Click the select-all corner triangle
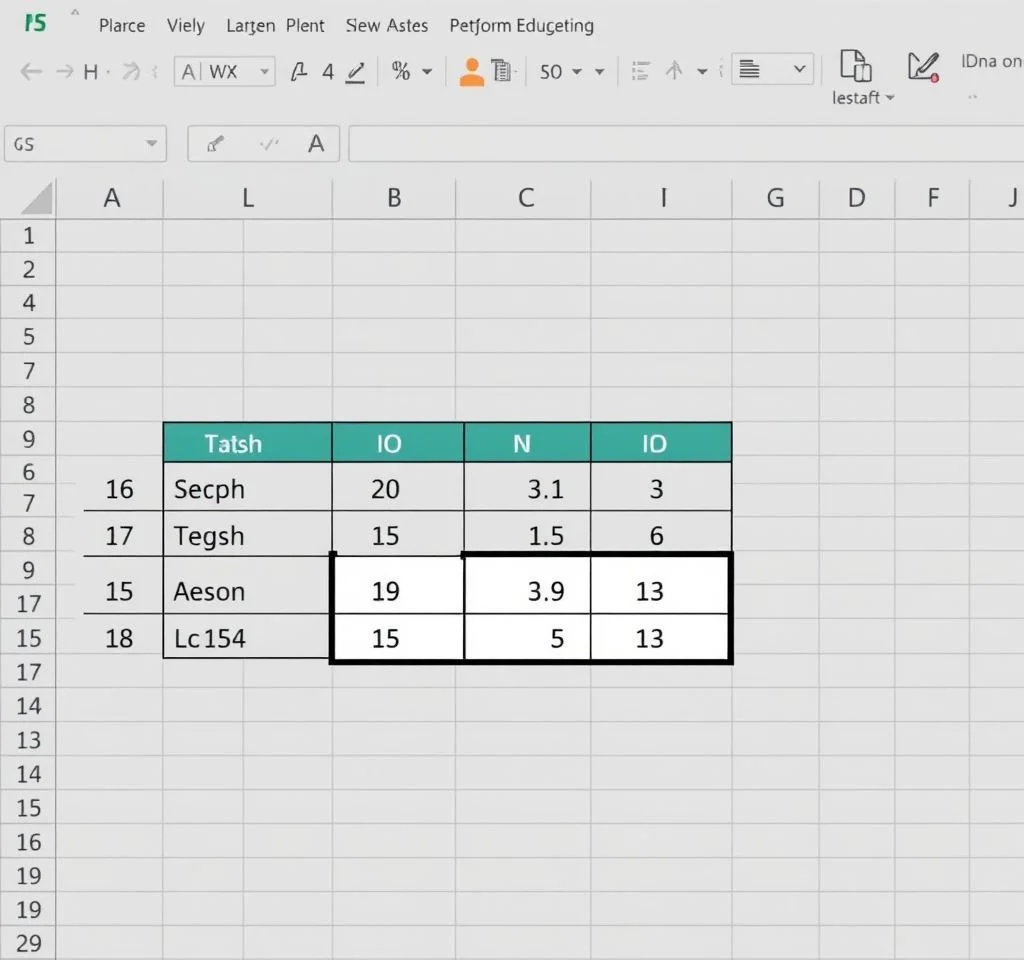Image resolution: width=1024 pixels, height=960 pixels. click(x=36, y=199)
